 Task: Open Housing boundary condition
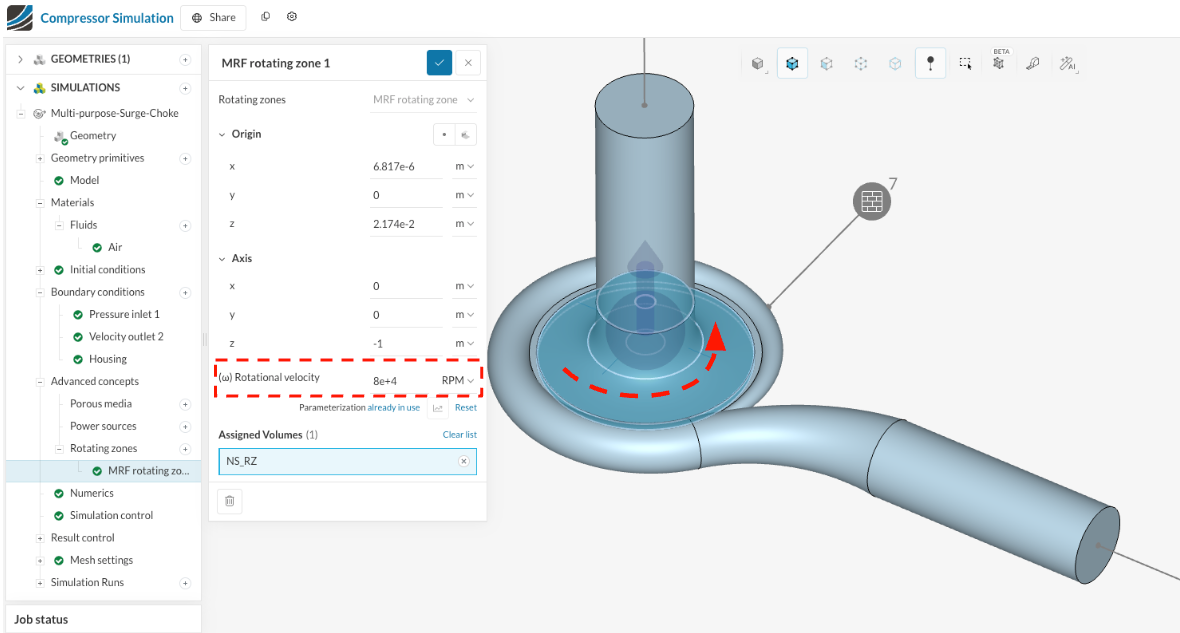(x=108, y=360)
